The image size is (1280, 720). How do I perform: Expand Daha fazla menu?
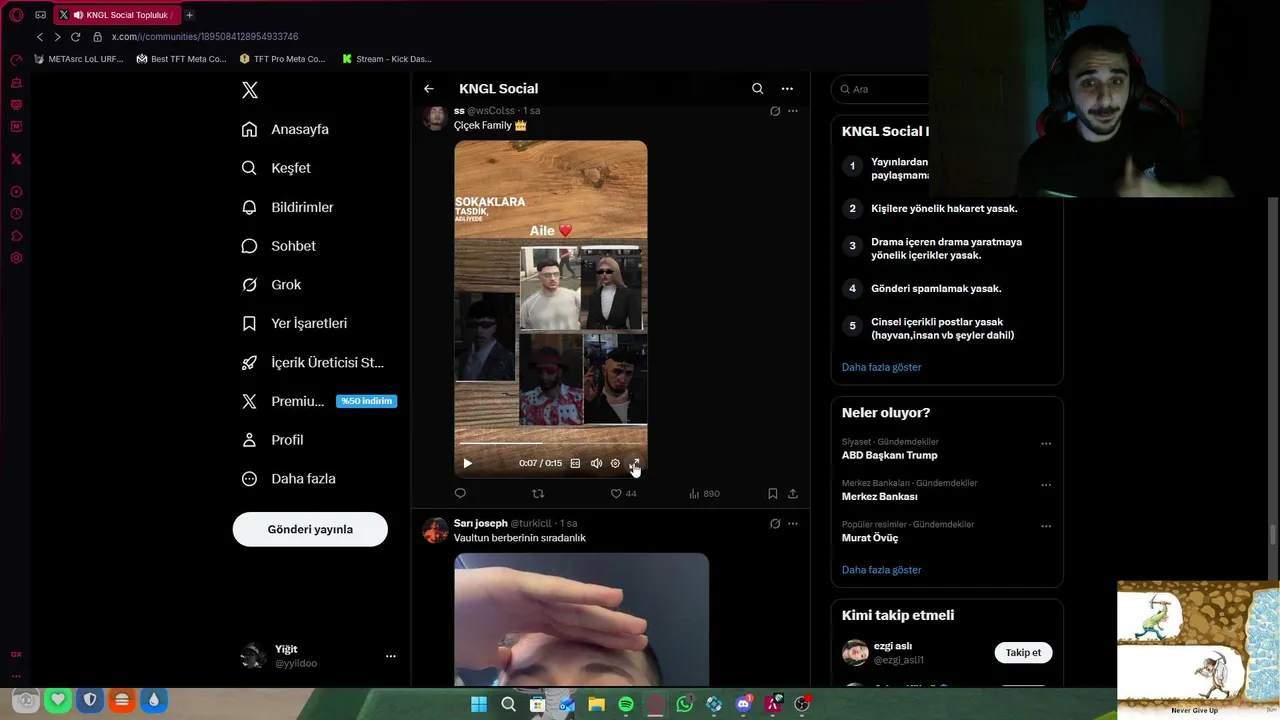coord(289,479)
